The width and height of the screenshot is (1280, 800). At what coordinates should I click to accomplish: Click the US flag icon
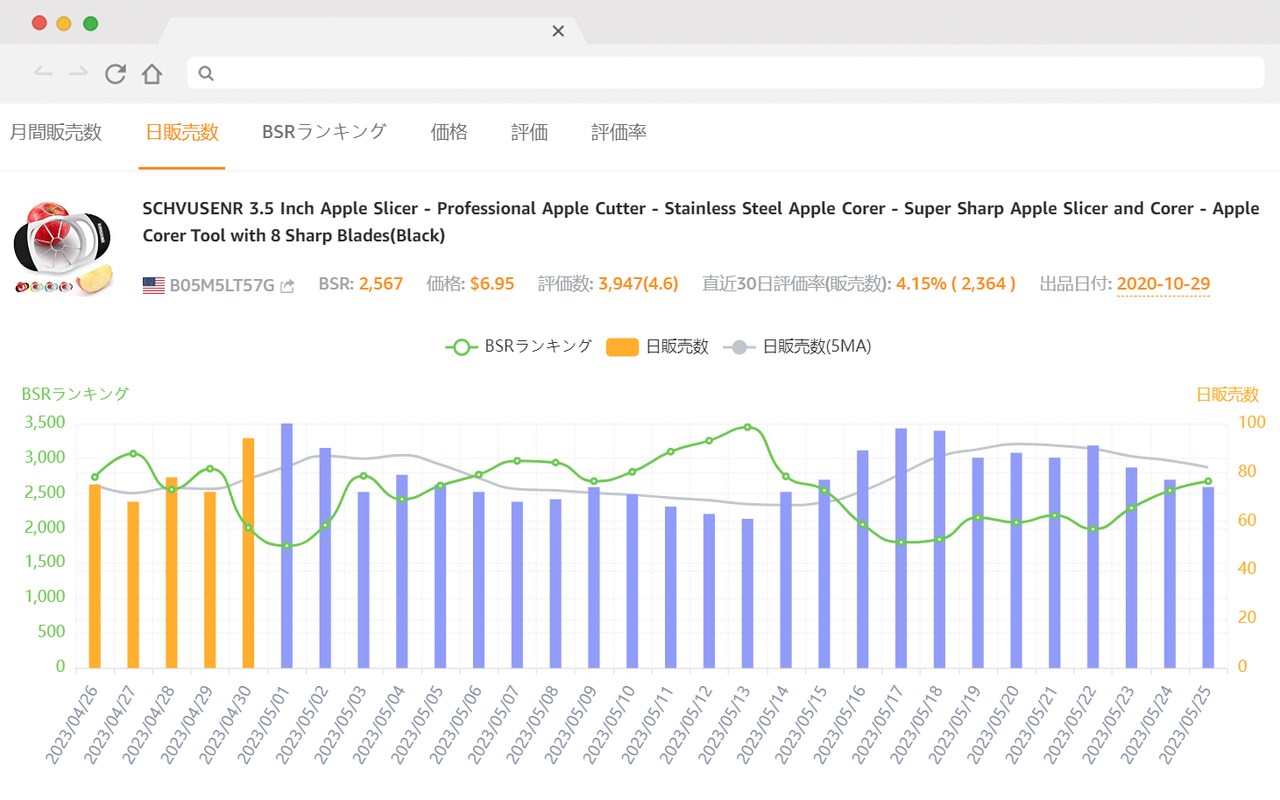[x=153, y=285]
